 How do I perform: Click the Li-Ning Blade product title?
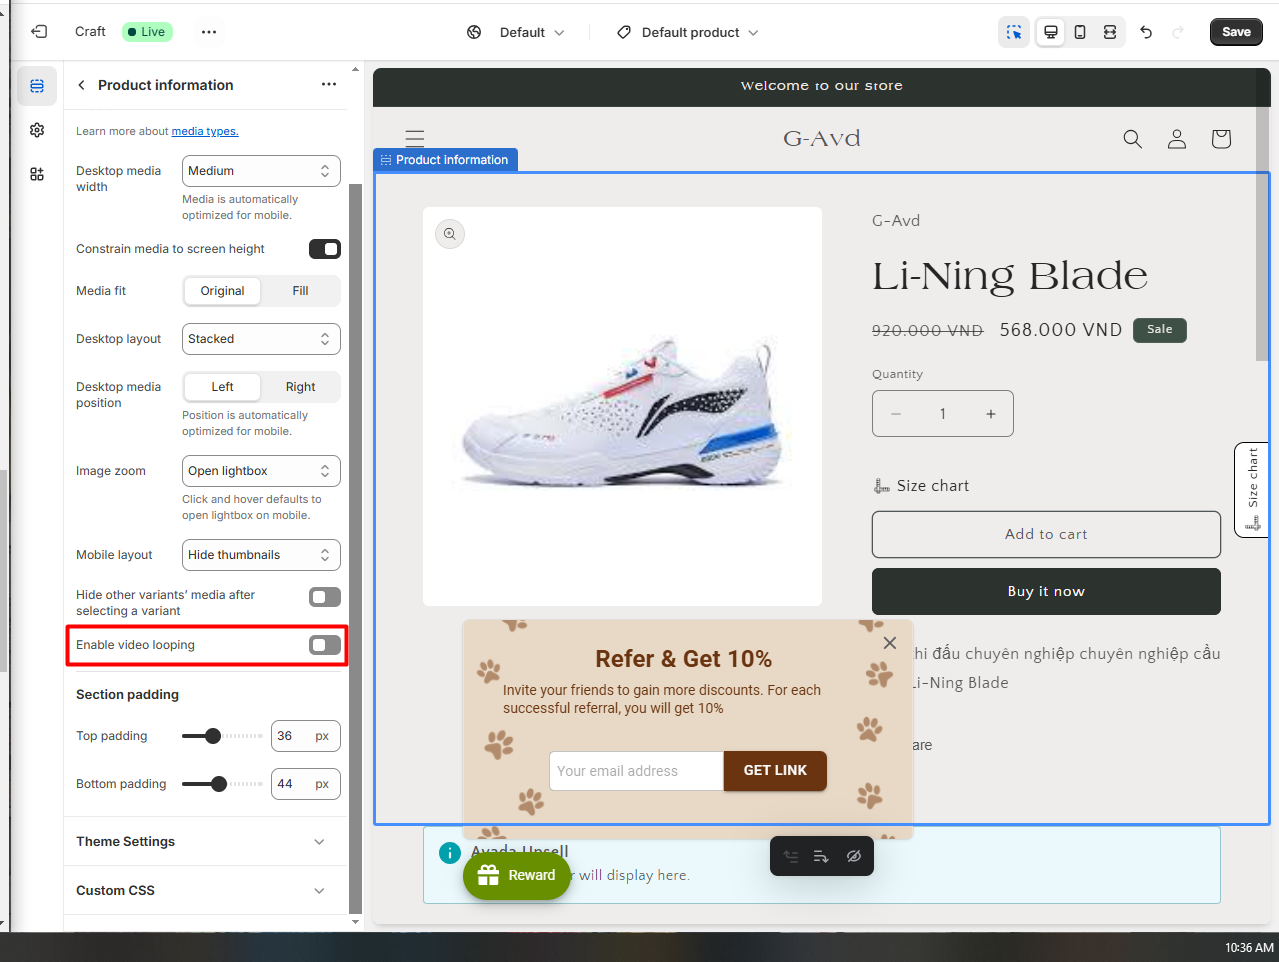point(1010,275)
